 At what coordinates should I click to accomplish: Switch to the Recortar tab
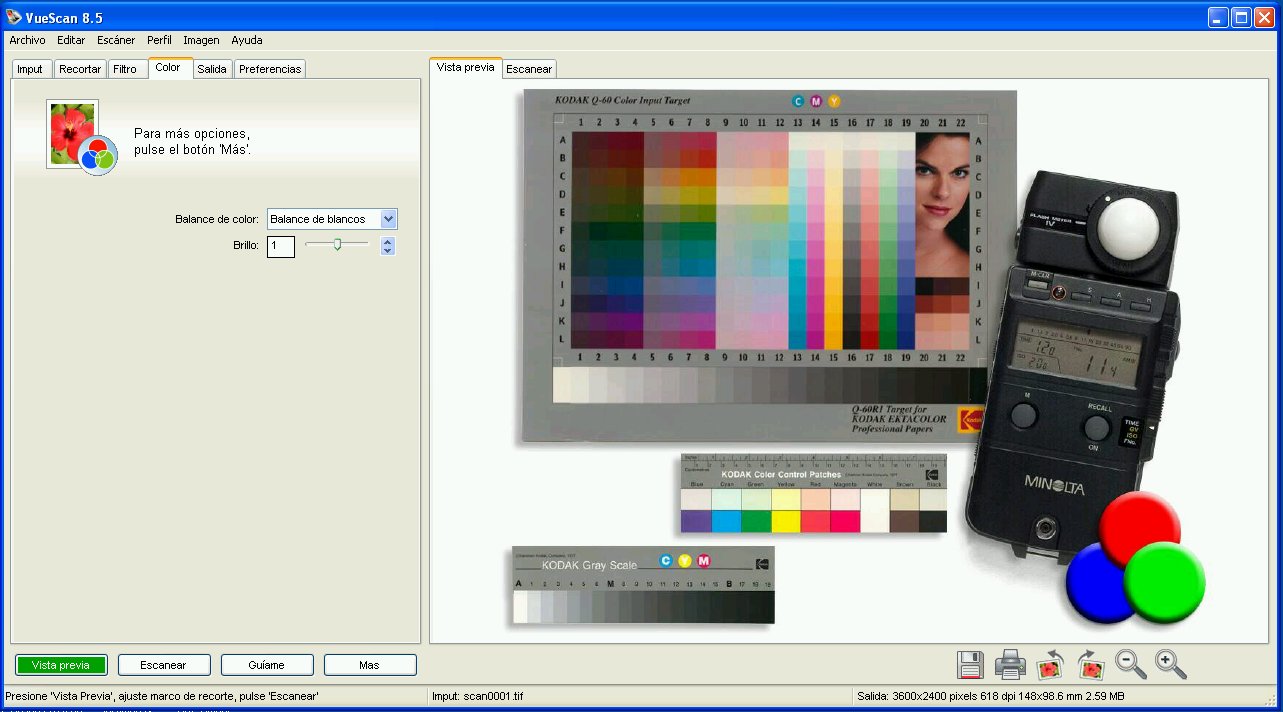pos(80,69)
